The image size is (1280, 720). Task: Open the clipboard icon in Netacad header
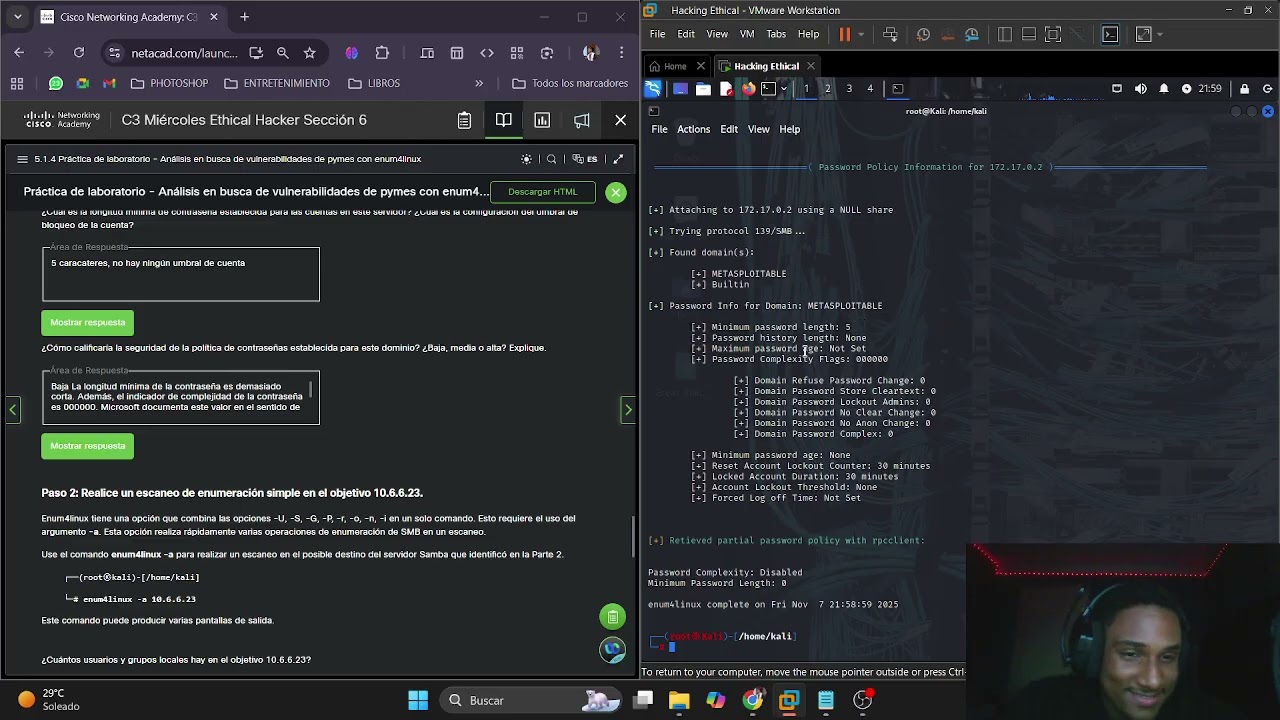(x=464, y=120)
